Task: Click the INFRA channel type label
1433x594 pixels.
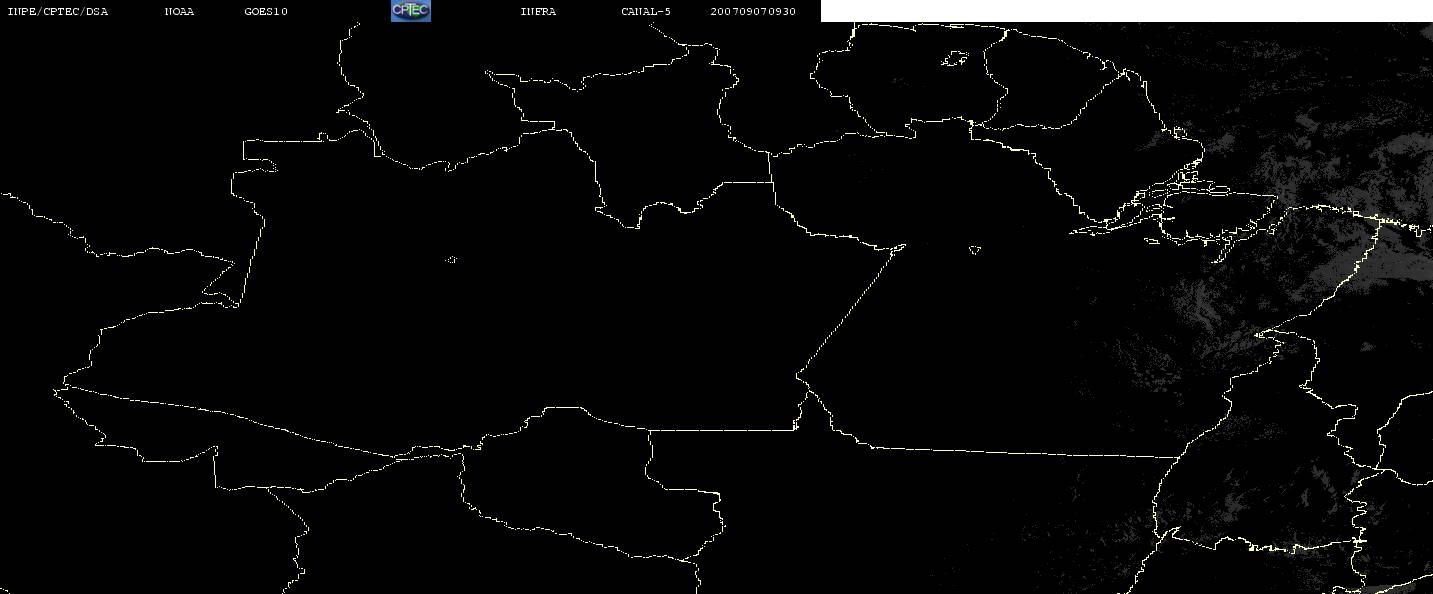Action: [x=538, y=12]
